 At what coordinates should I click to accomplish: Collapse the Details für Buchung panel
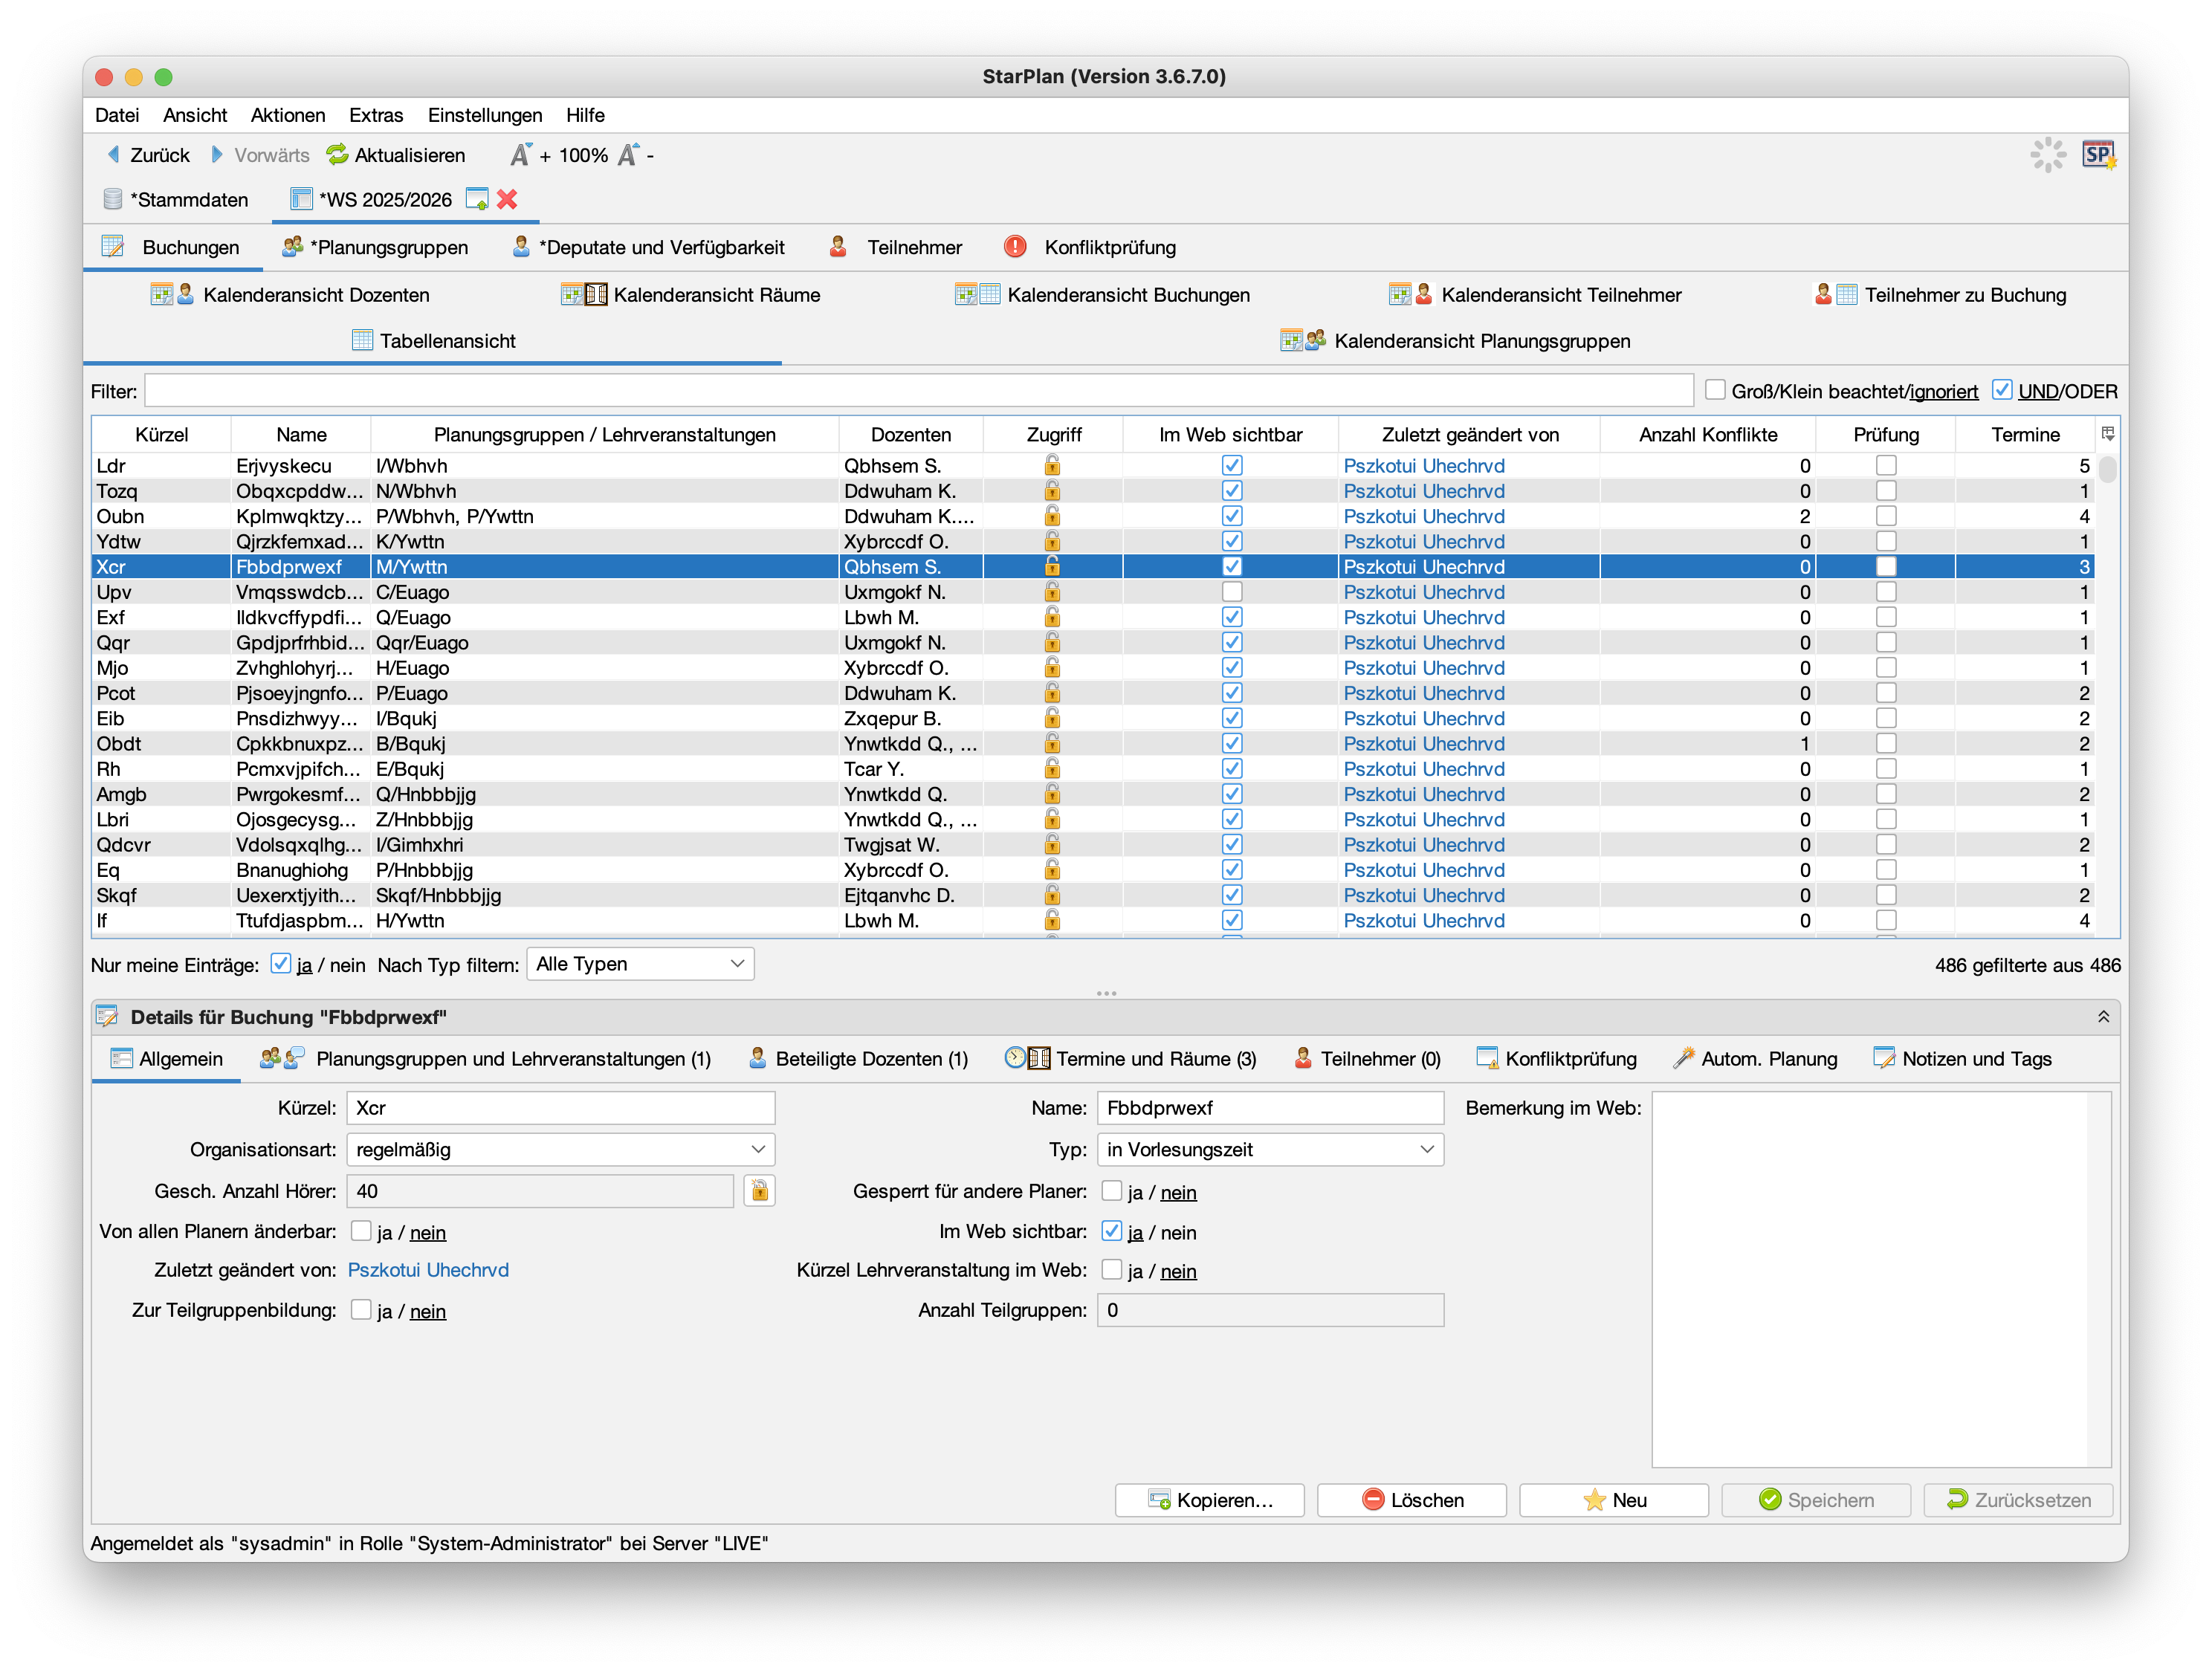(x=2103, y=1017)
